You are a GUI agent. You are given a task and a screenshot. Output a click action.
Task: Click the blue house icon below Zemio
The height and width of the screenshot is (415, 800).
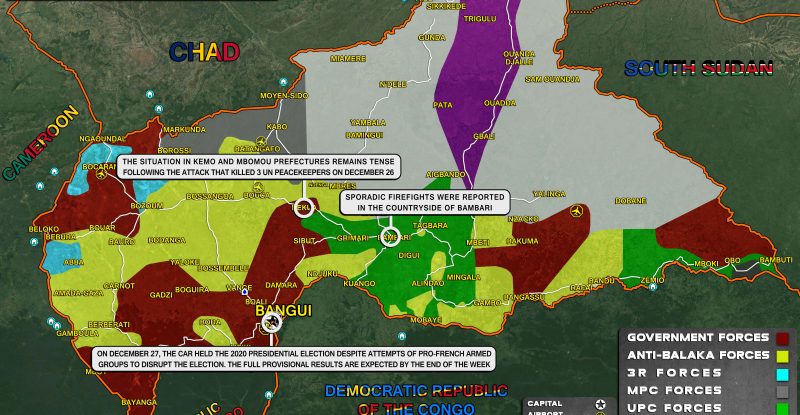(653, 287)
